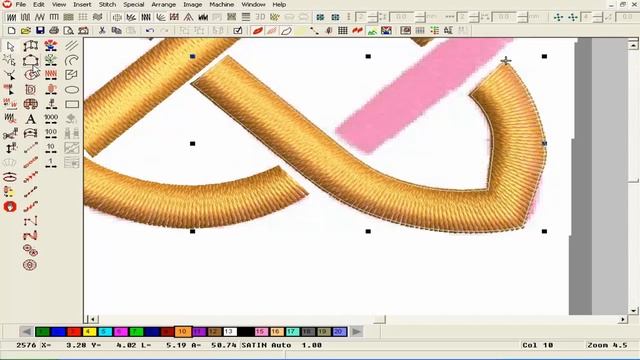Click the Print Preview icon
This screenshot has height=360, width=640.
click(x=69, y=31)
